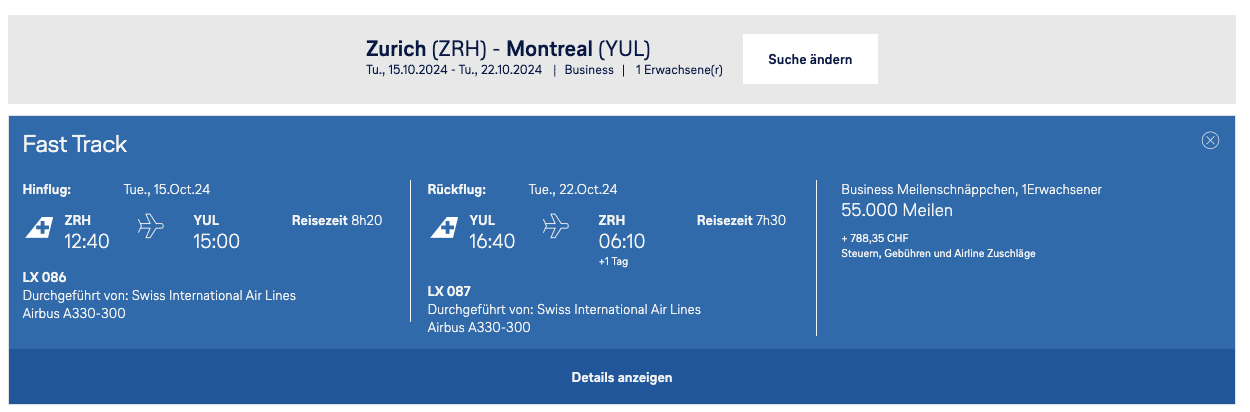
Task: Click the airplane icon between YUL and ZRH
Action: 555,226
